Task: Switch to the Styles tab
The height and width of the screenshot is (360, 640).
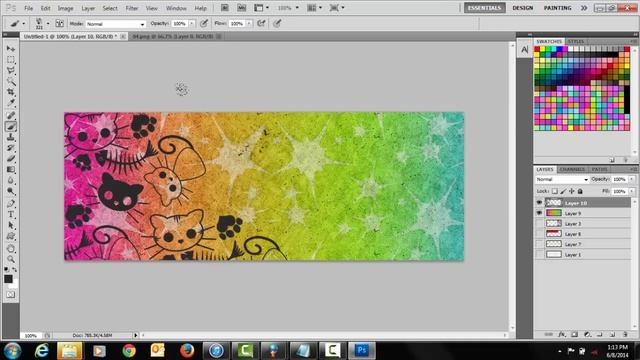Action: (576, 41)
